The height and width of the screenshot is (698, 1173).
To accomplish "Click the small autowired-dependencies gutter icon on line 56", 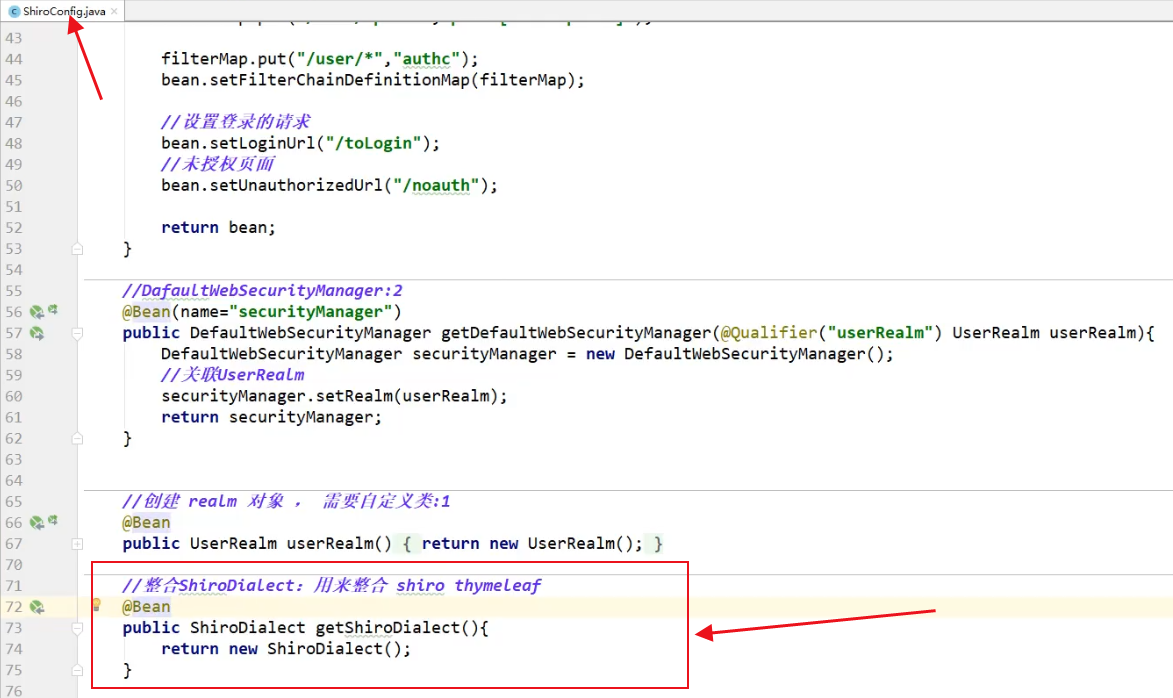I will point(53,309).
